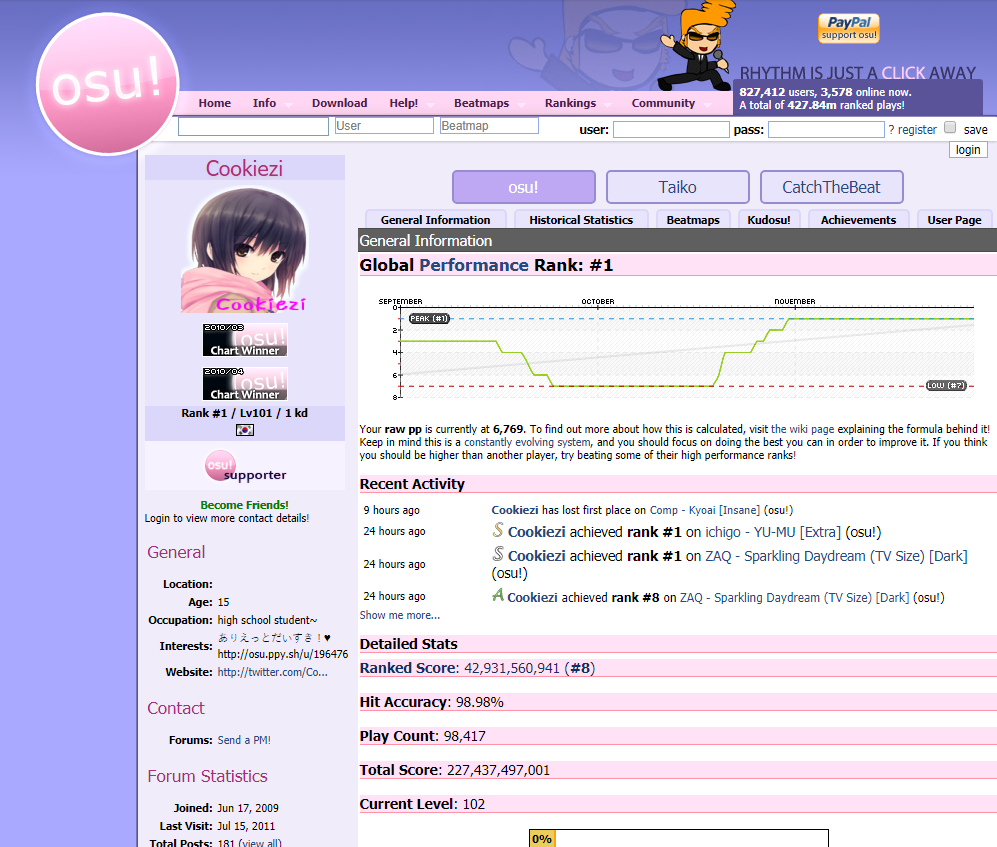Click the User search field
This screenshot has width=997, height=847.
tap(384, 125)
